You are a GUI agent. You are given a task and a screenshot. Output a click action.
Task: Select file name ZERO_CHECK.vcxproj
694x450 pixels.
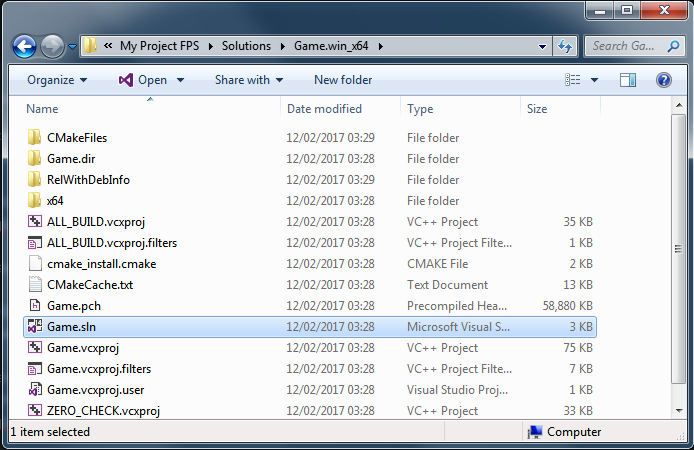[x=103, y=411]
